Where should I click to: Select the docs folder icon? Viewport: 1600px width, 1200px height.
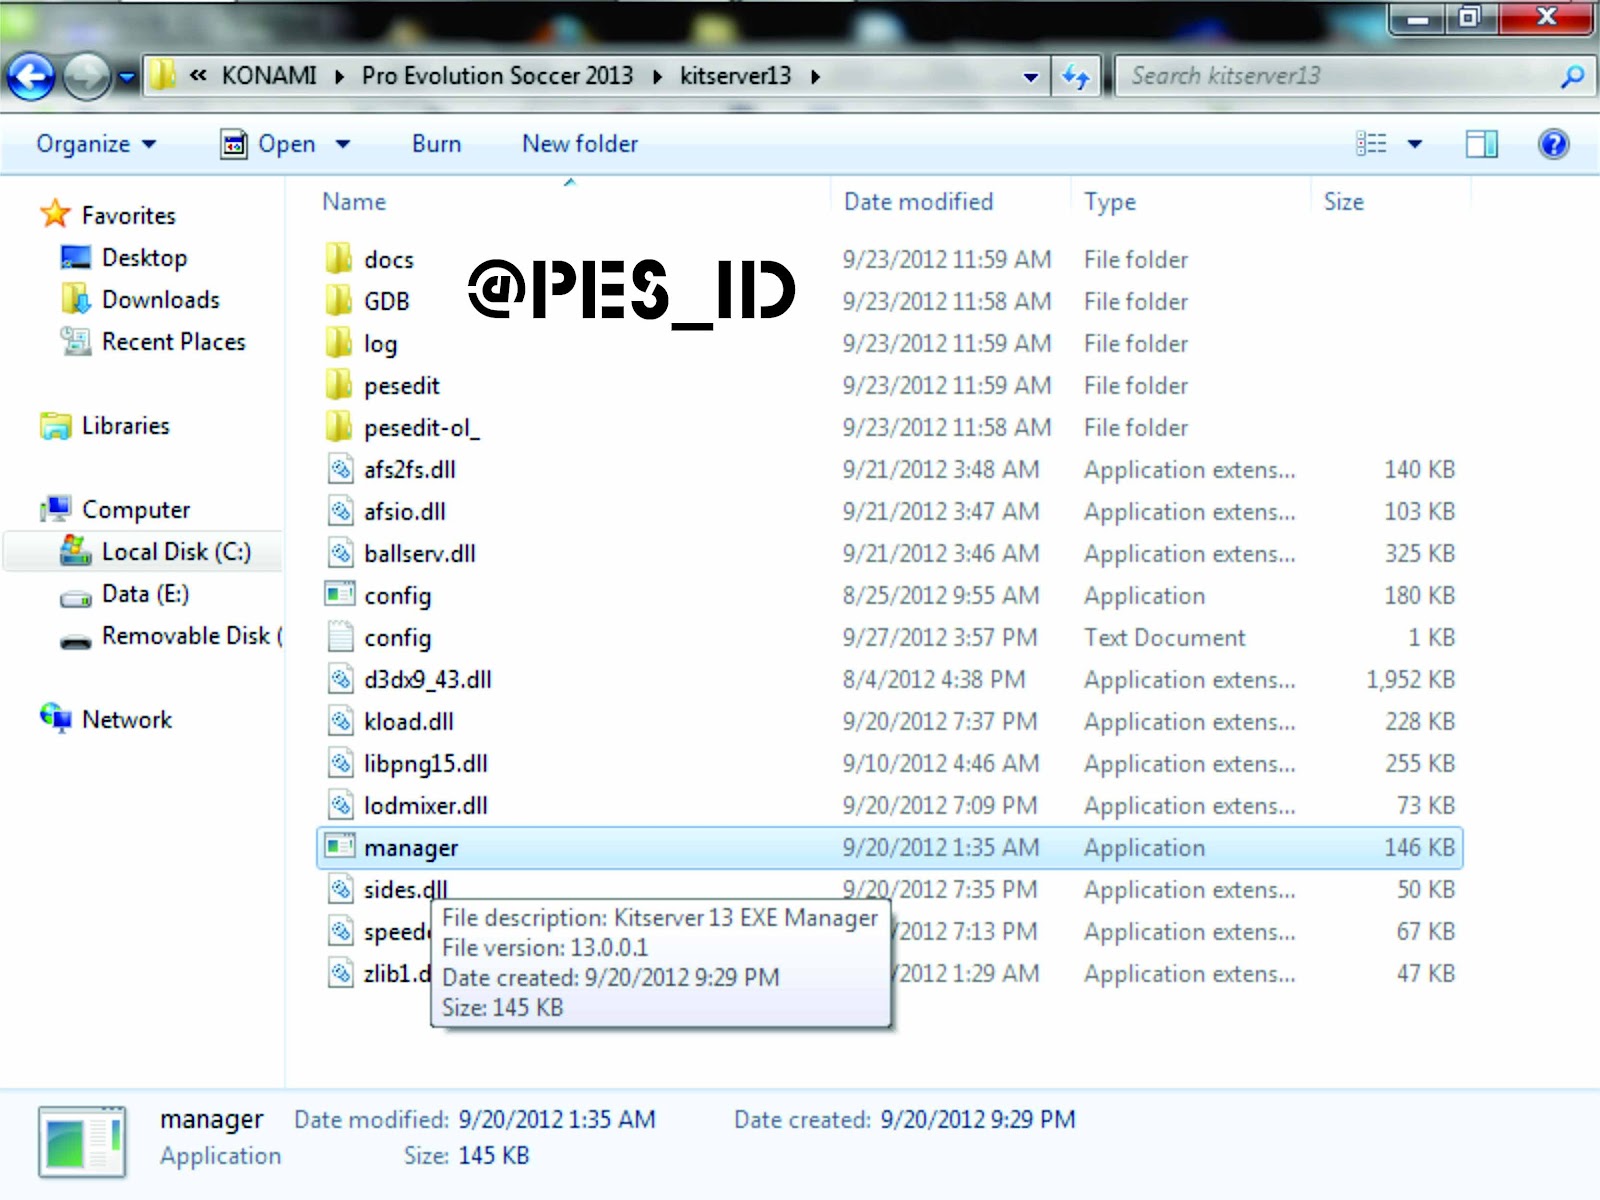pyautogui.click(x=339, y=258)
